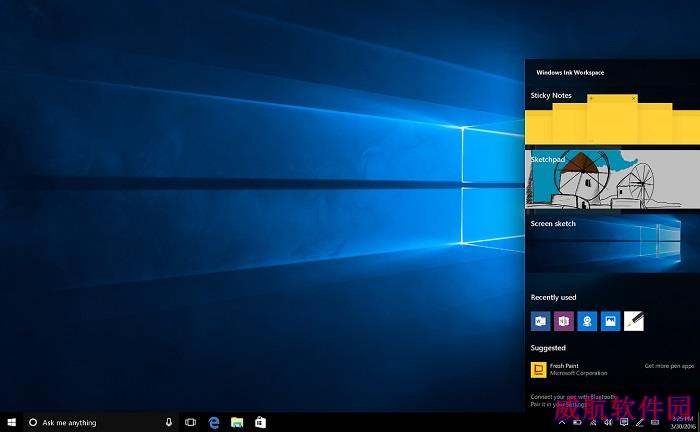700x432 pixels.
Task: Open the Sticky Notes tile
Action: (x=612, y=117)
